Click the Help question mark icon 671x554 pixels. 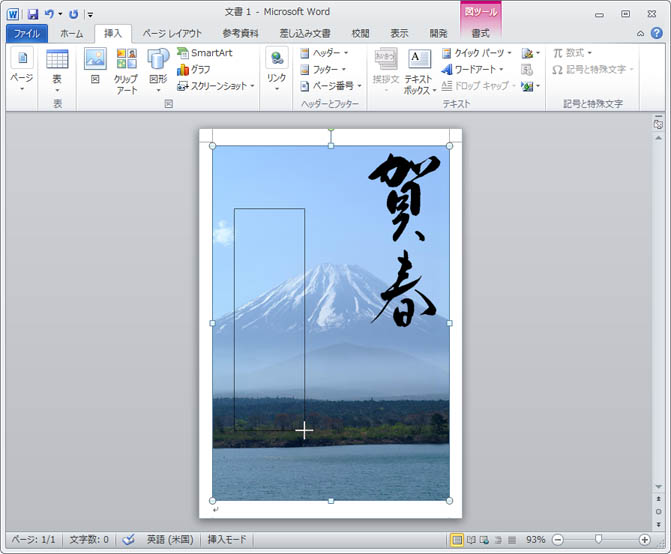tap(656, 33)
